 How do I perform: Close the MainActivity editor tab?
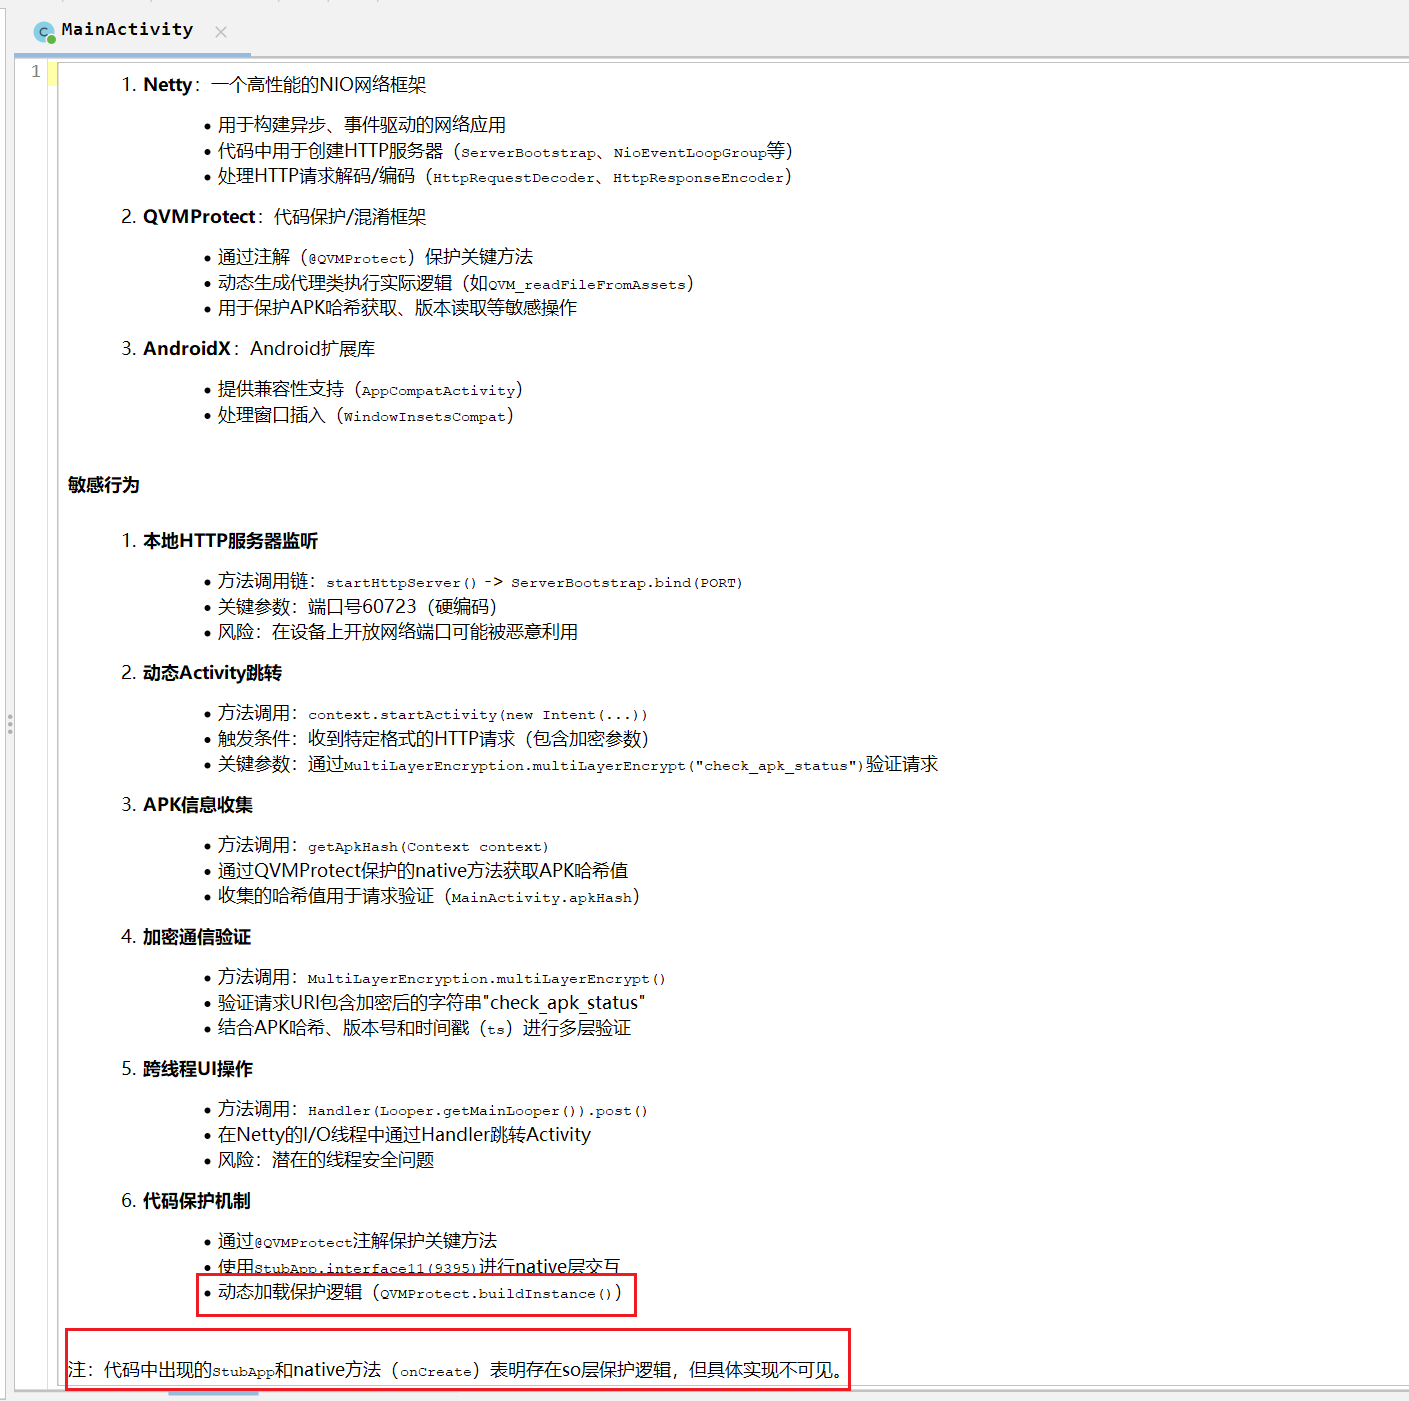[x=221, y=32]
